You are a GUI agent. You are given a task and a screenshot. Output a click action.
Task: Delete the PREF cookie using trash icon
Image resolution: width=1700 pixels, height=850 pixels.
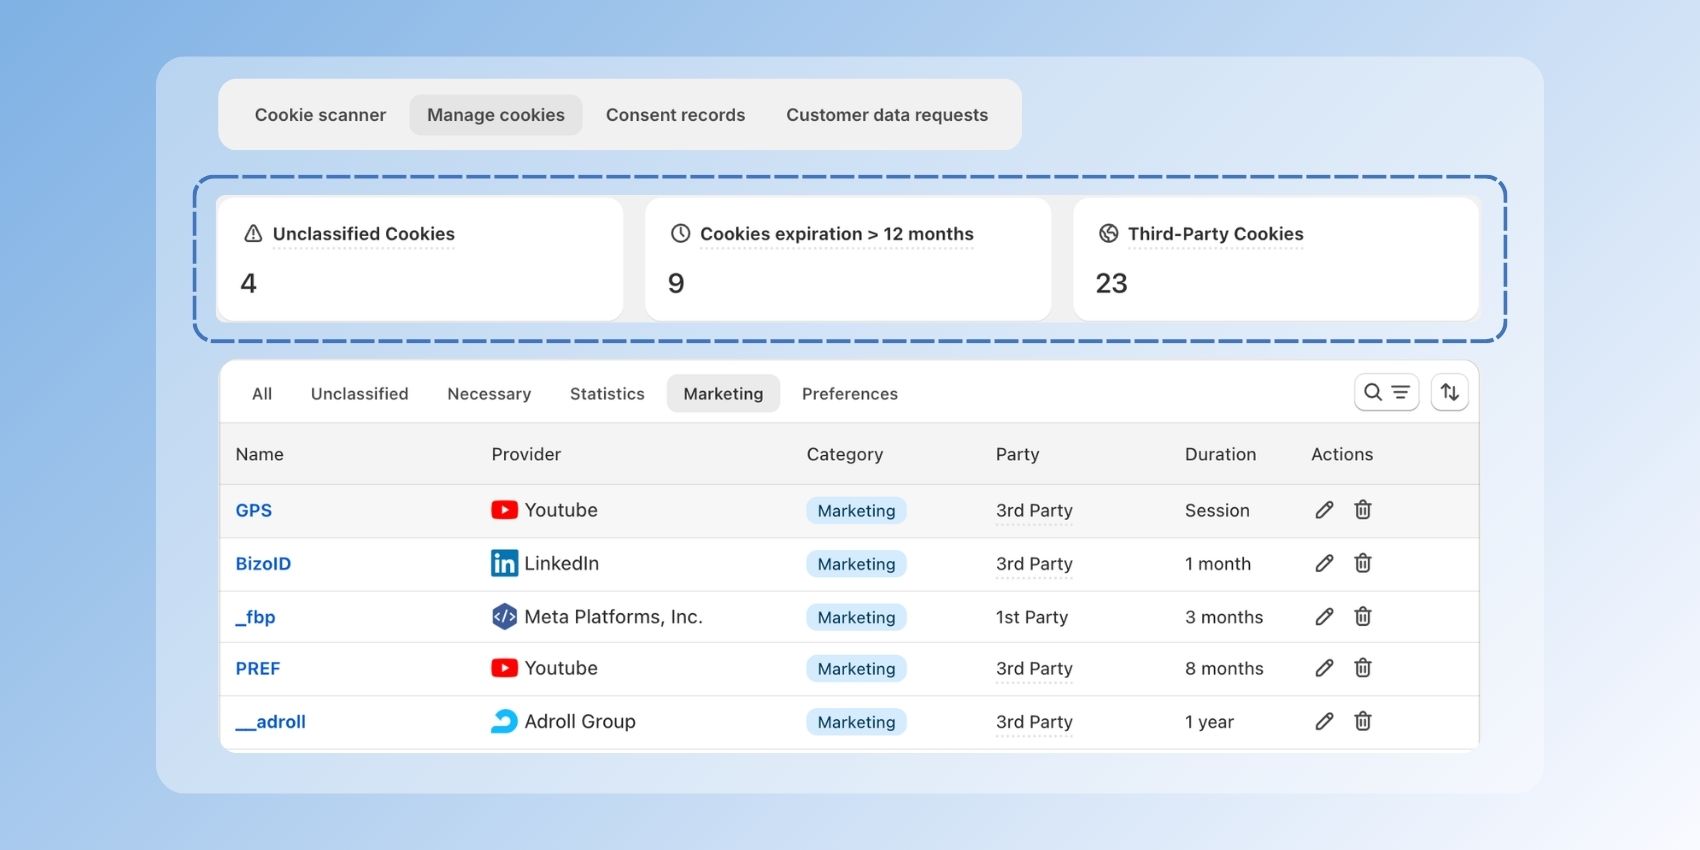point(1362,667)
